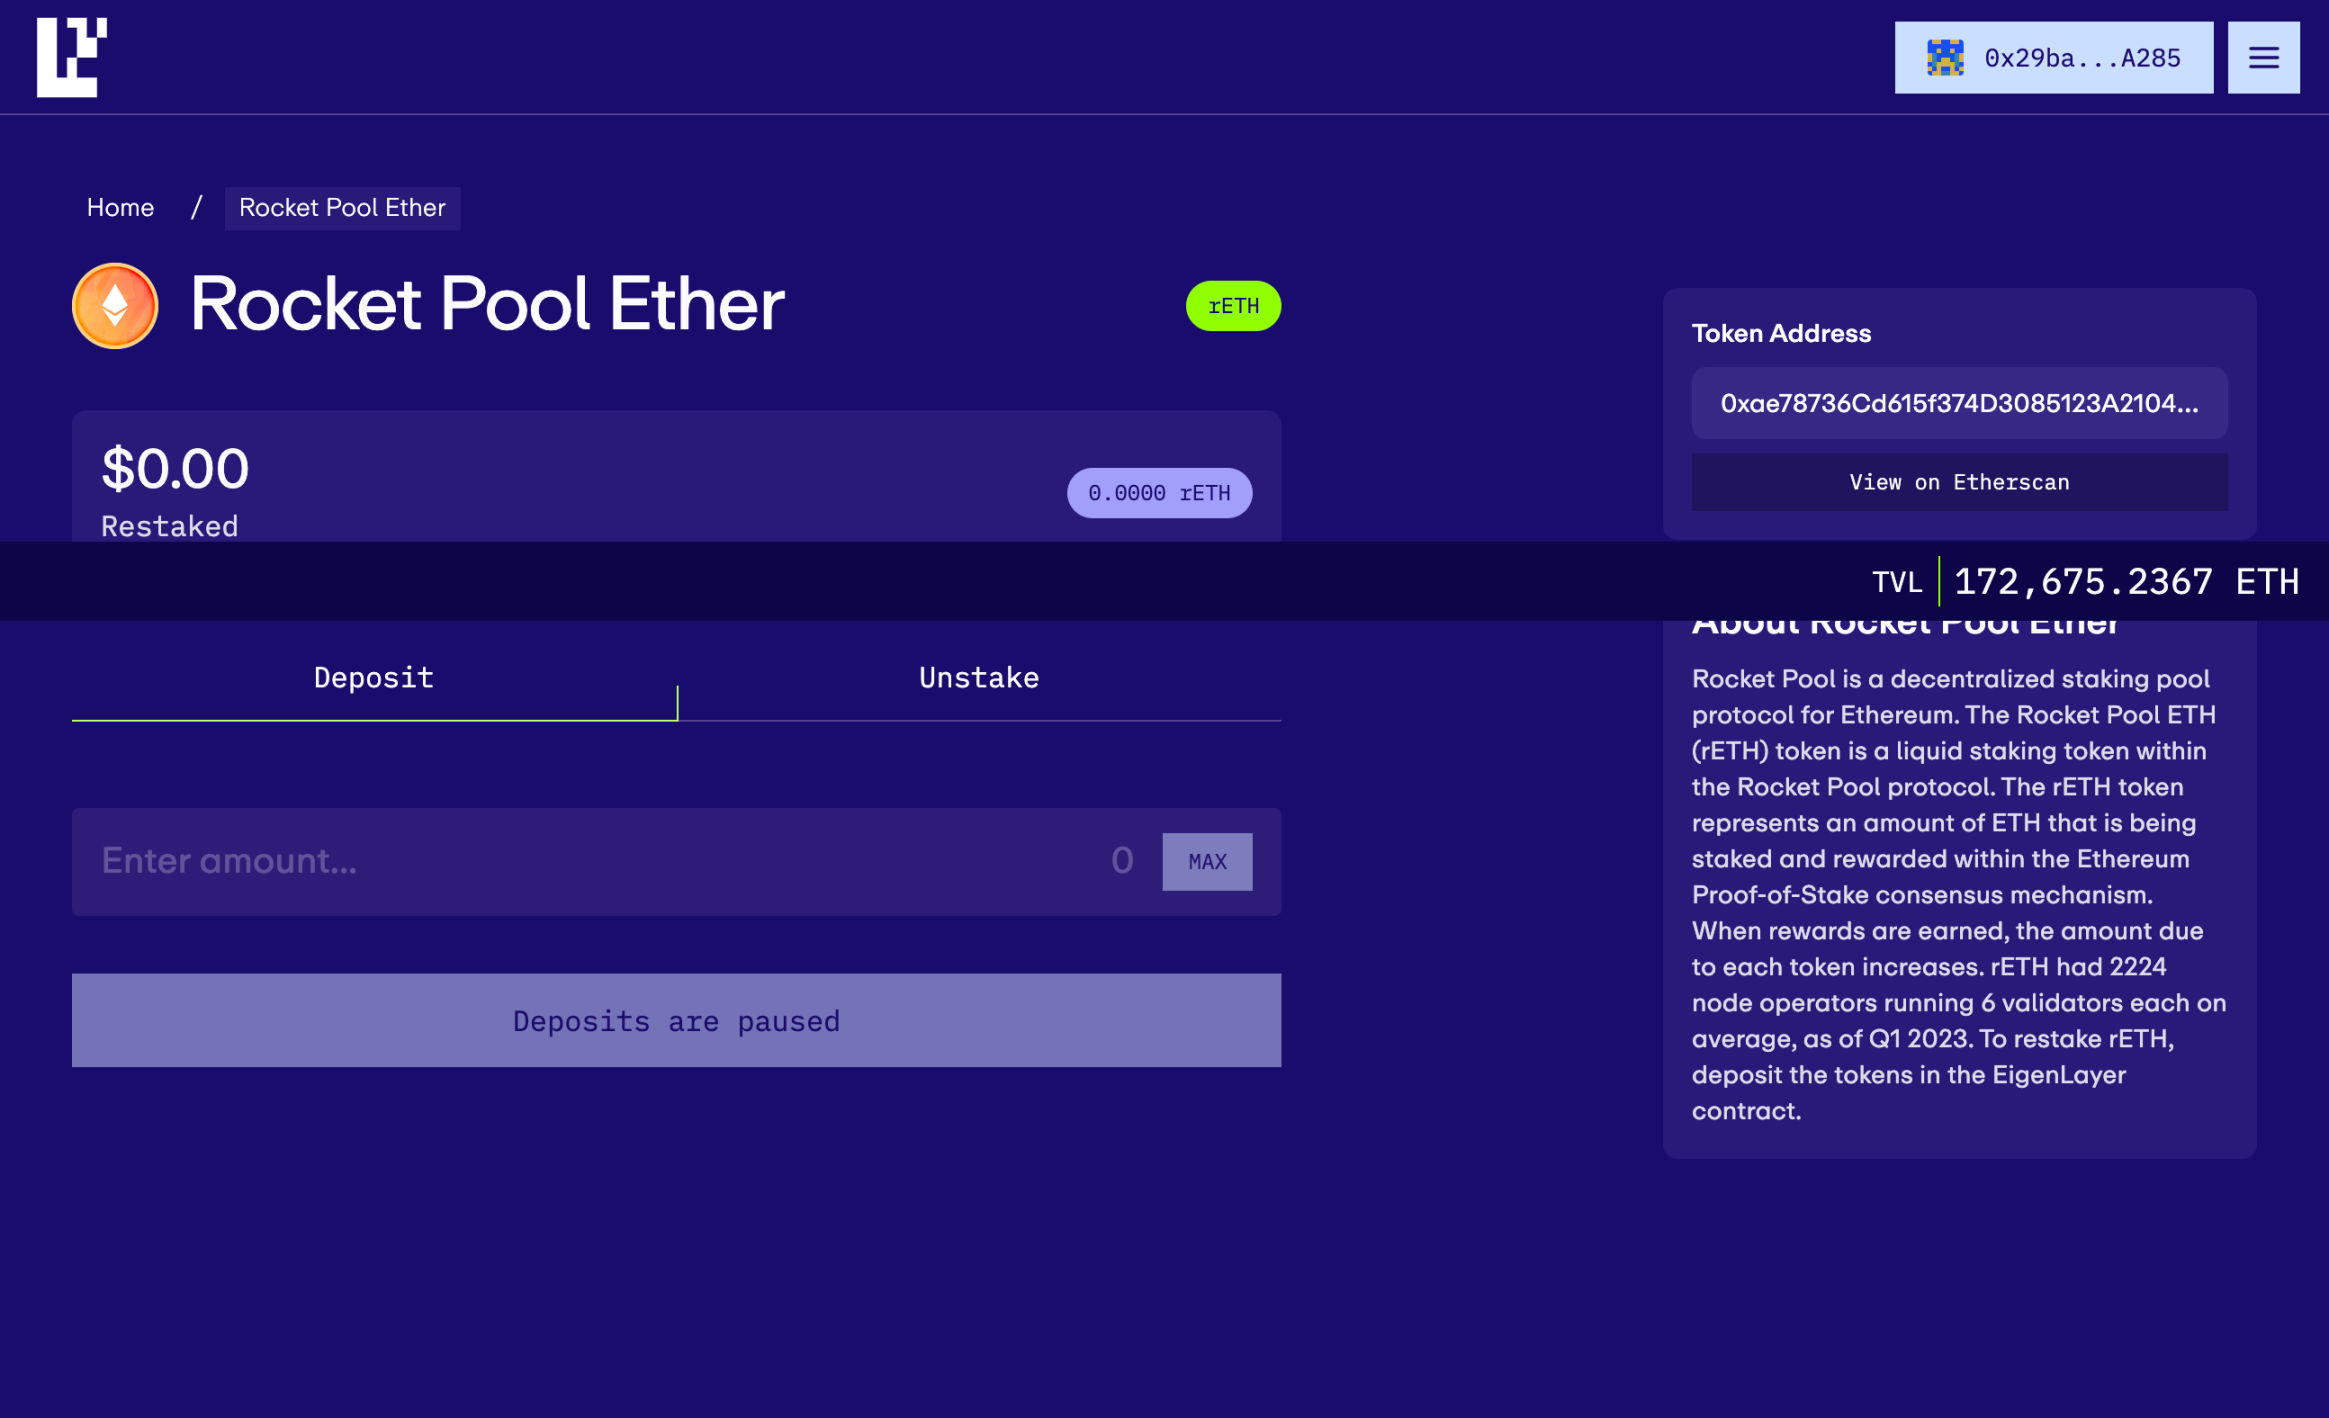
Task: Click the EigenLayer logo icon
Action: 71,57
